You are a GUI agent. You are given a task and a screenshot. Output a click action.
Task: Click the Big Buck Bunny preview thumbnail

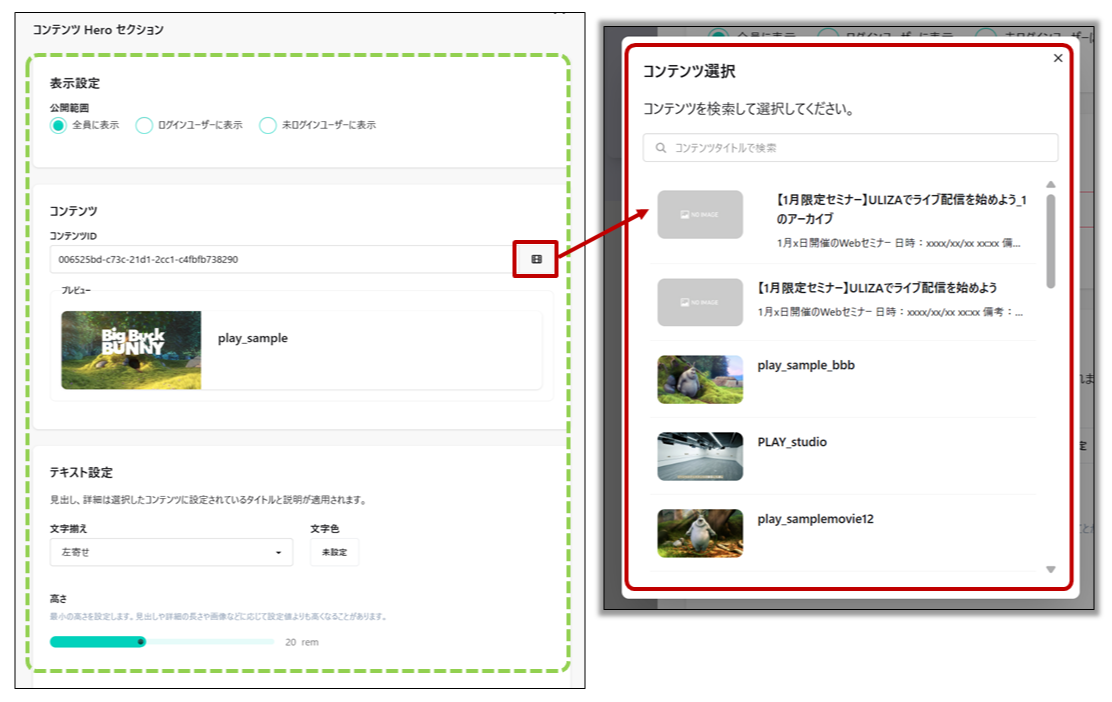click(131, 350)
